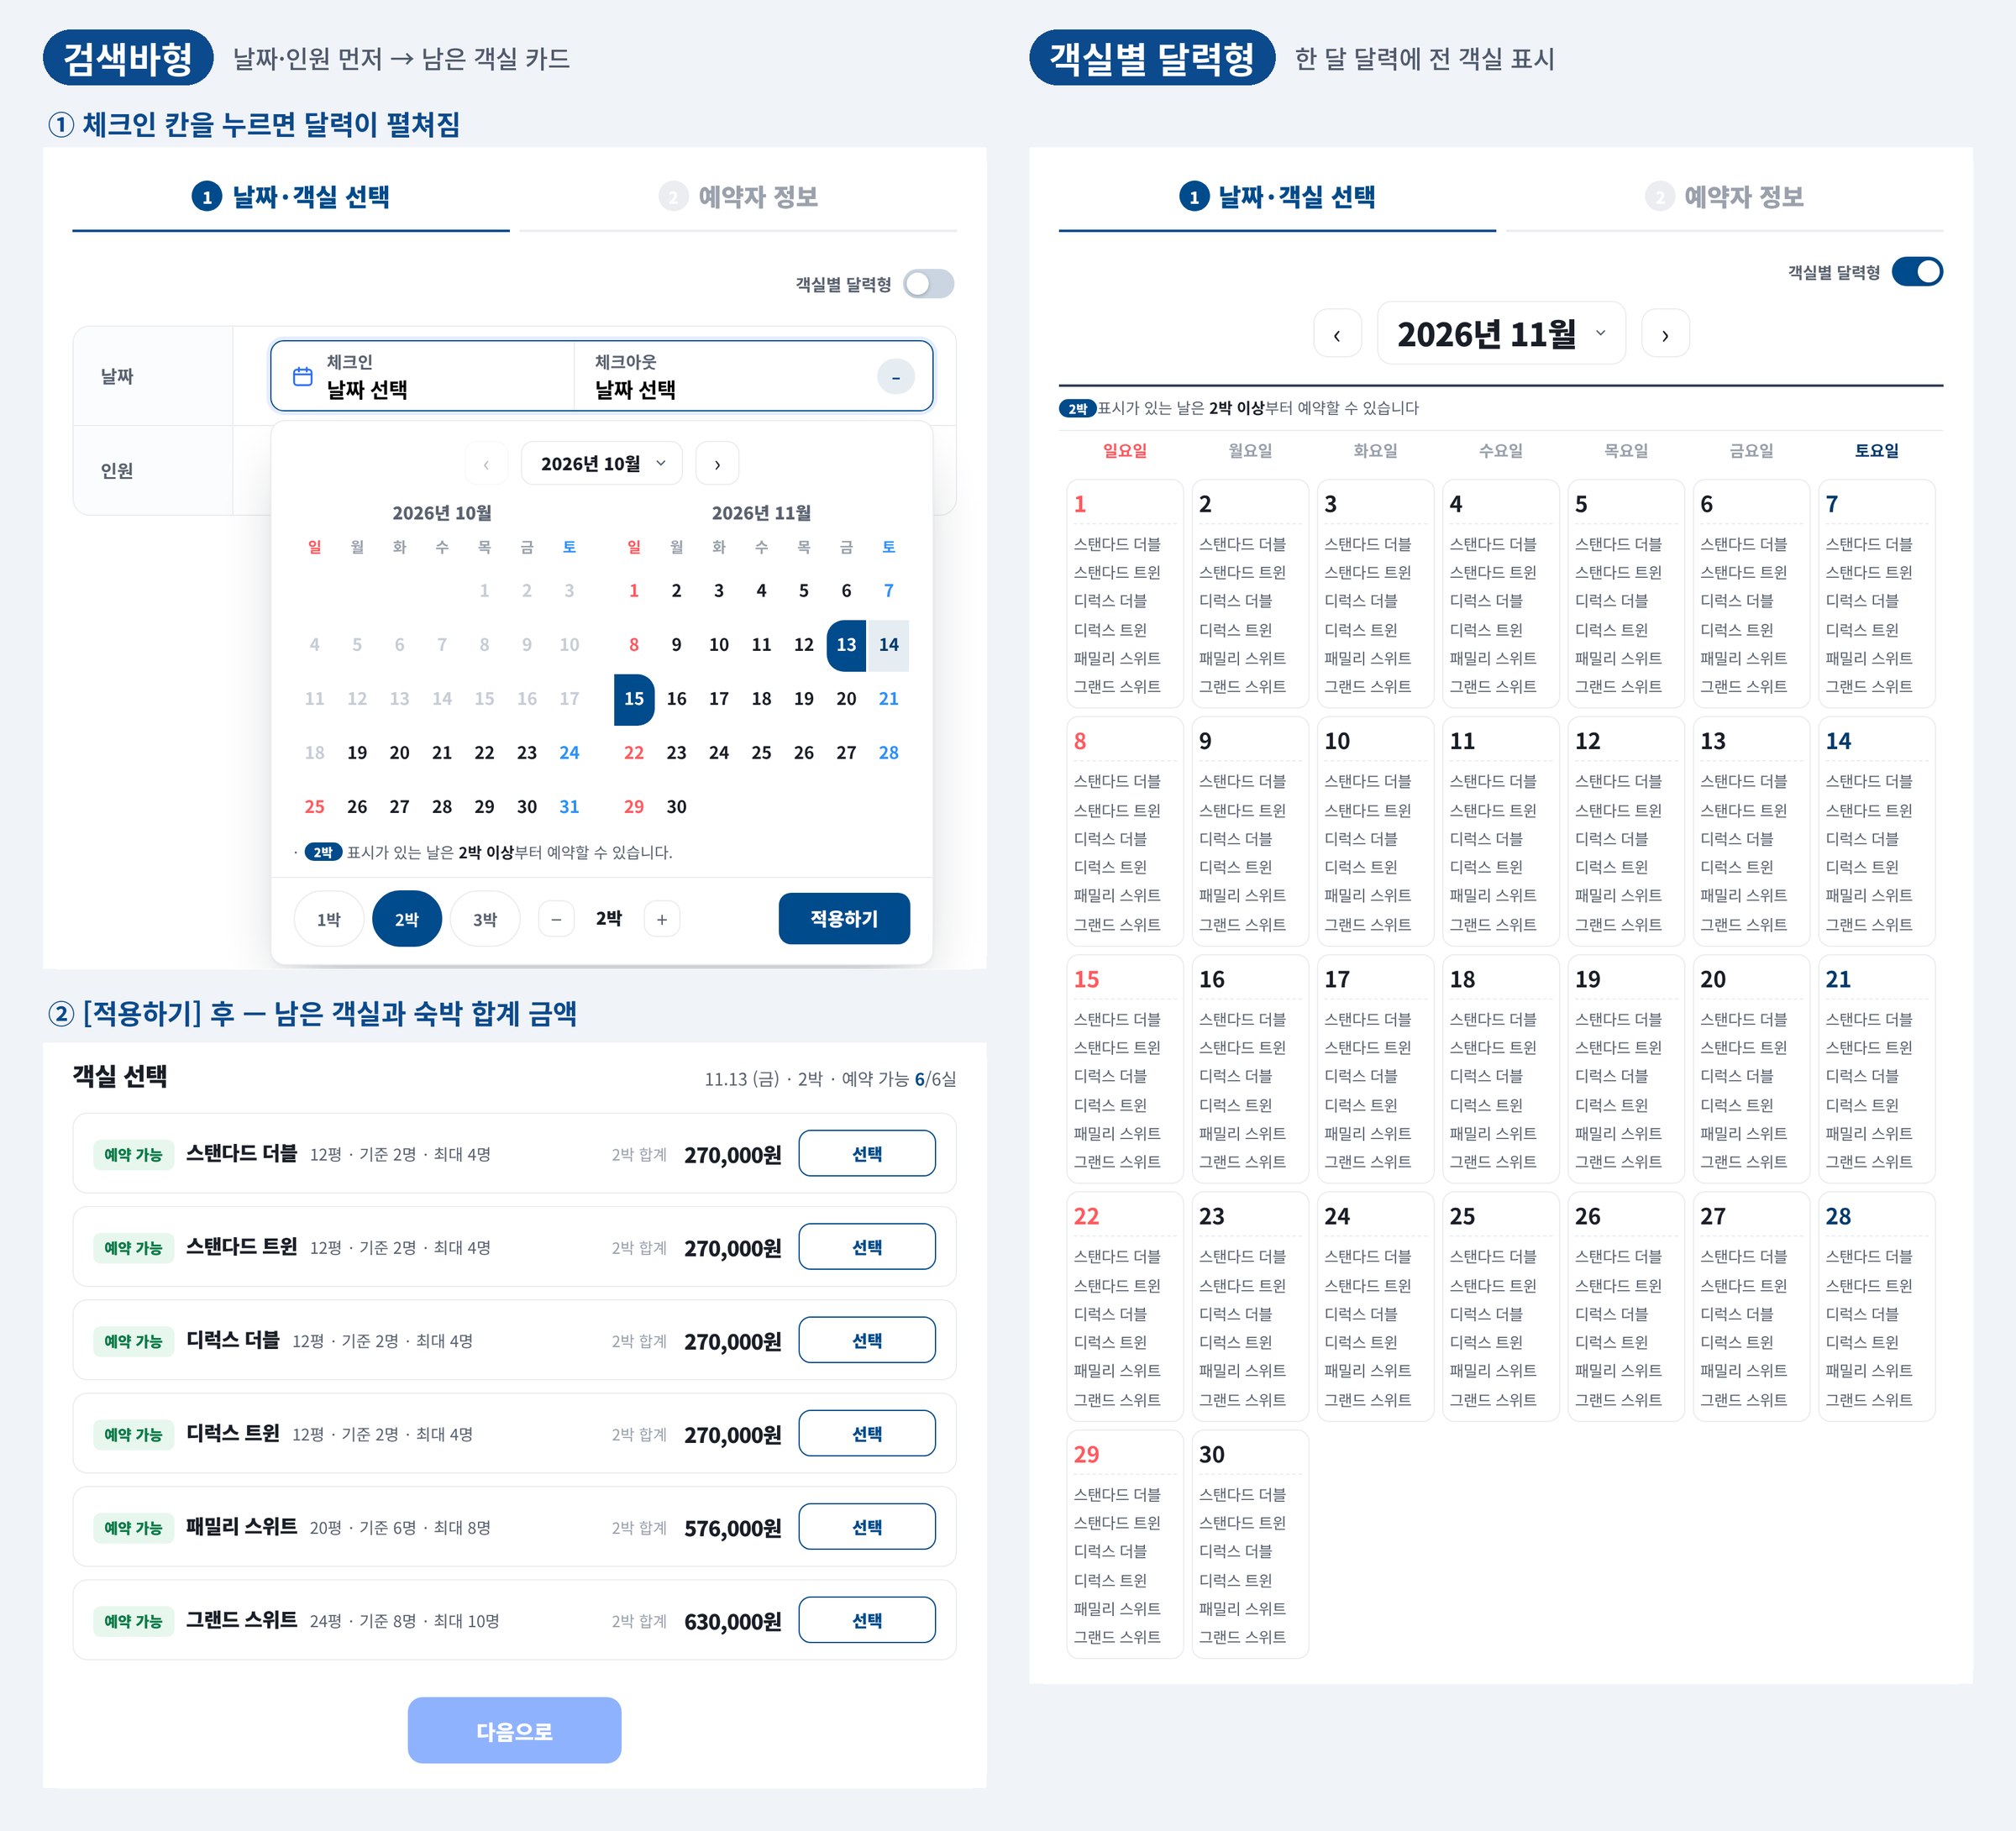Go to next month in date picker popup

717,464
